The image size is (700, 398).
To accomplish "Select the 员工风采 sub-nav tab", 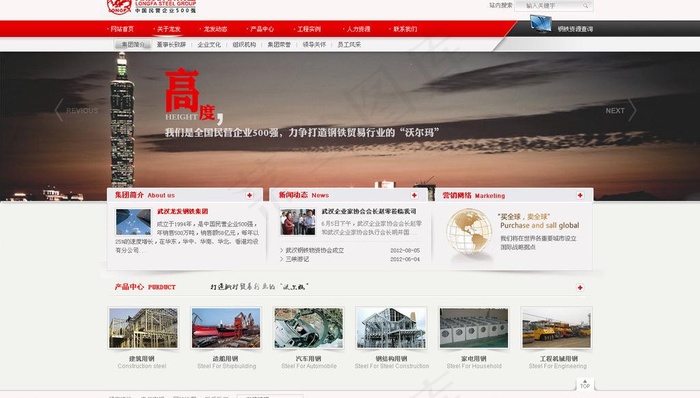I will click(349, 45).
